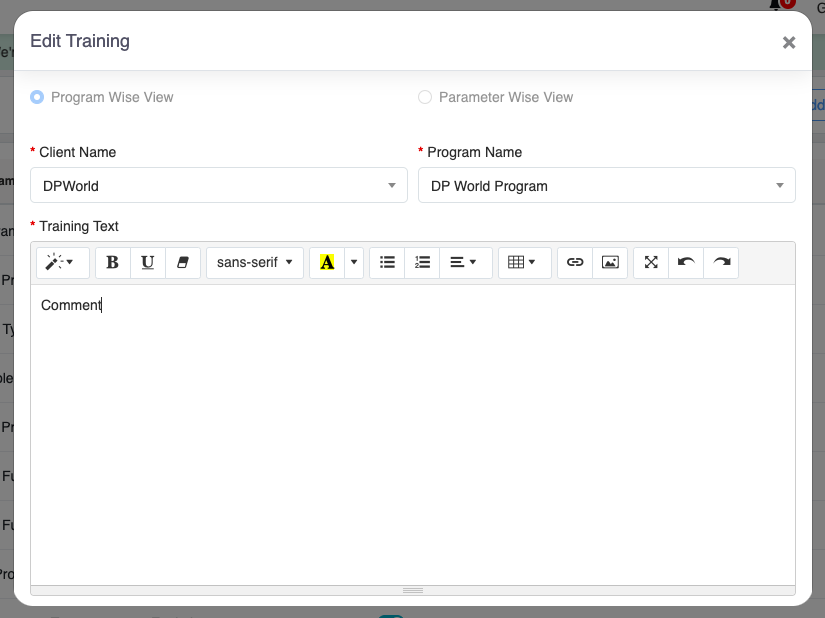
Task: Select Parameter Wise View radio button
Action: (x=425, y=97)
